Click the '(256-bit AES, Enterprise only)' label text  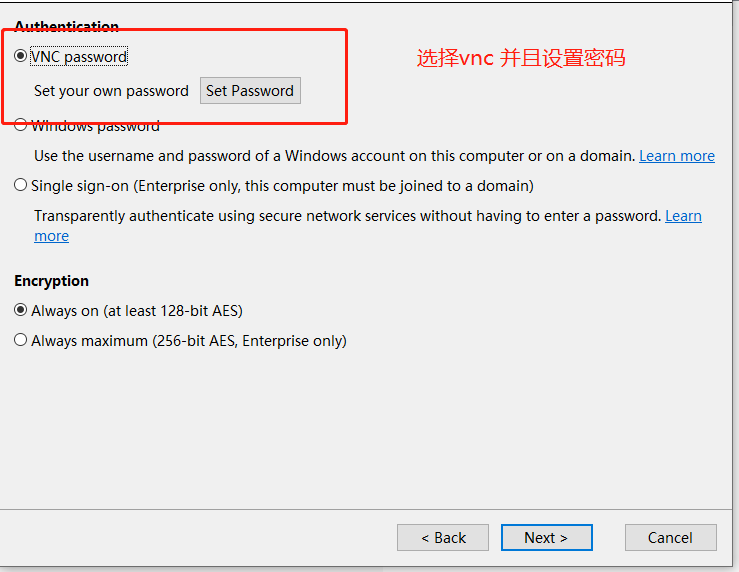click(x=249, y=341)
